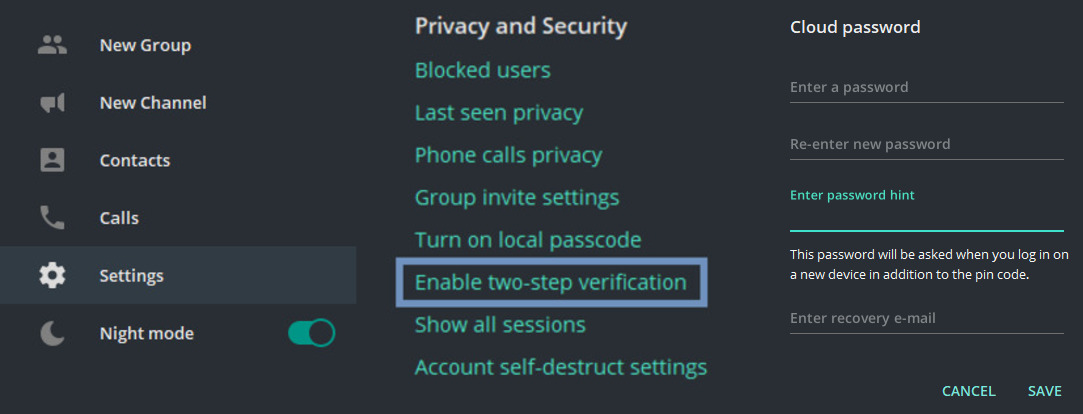Click the Contacts person icon
Screen dimensions: 1083x414
pyautogui.click(x=52, y=160)
